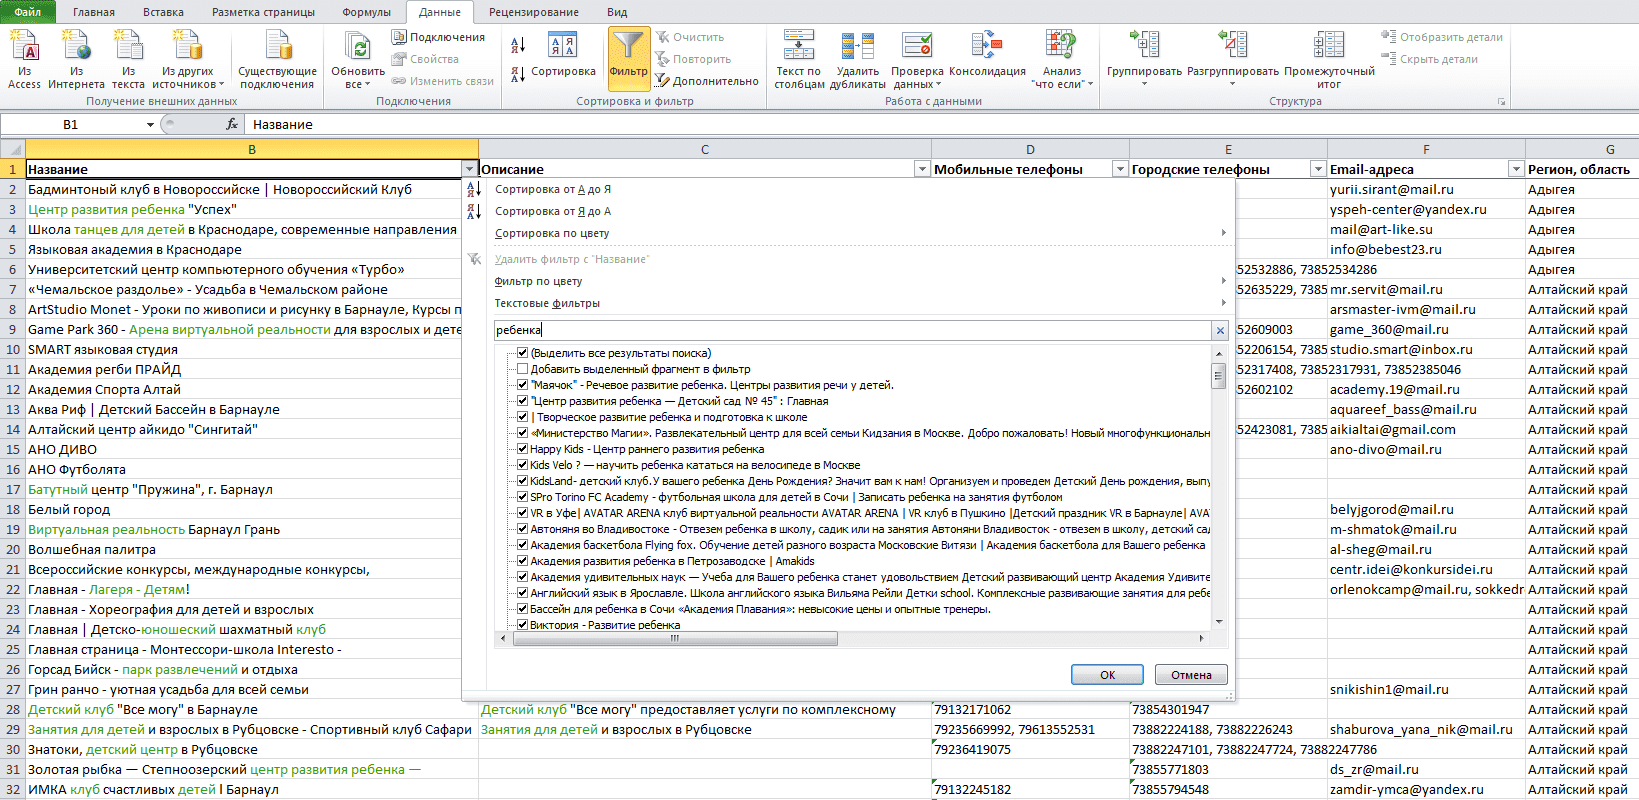Switch to Формулы ribbon tab
Image resolution: width=1639 pixels, height=800 pixels.
click(x=366, y=12)
